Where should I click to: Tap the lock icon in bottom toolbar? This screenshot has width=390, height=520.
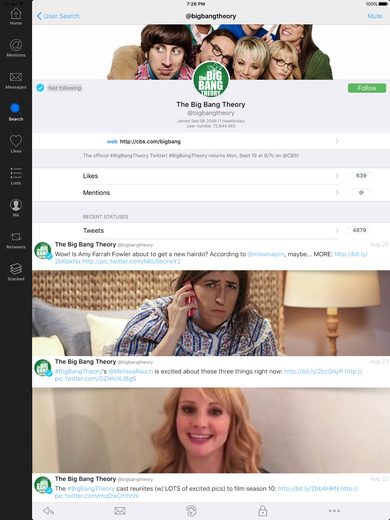pyautogui.click(x=263, y=510)
